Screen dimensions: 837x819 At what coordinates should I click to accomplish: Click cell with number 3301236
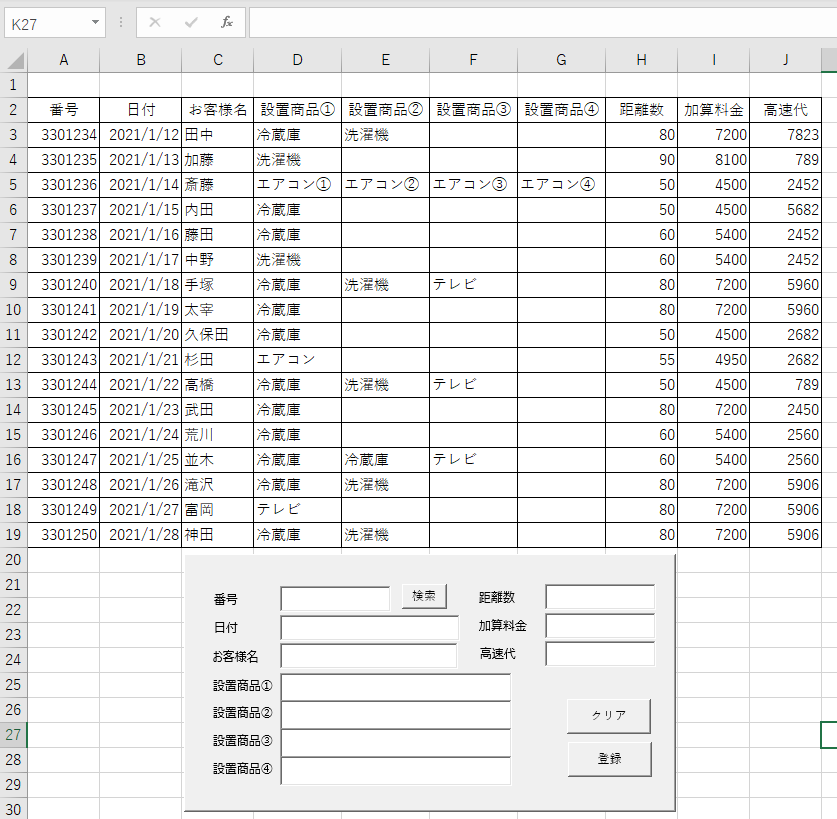pyautogui.click(x=64, y=184)
